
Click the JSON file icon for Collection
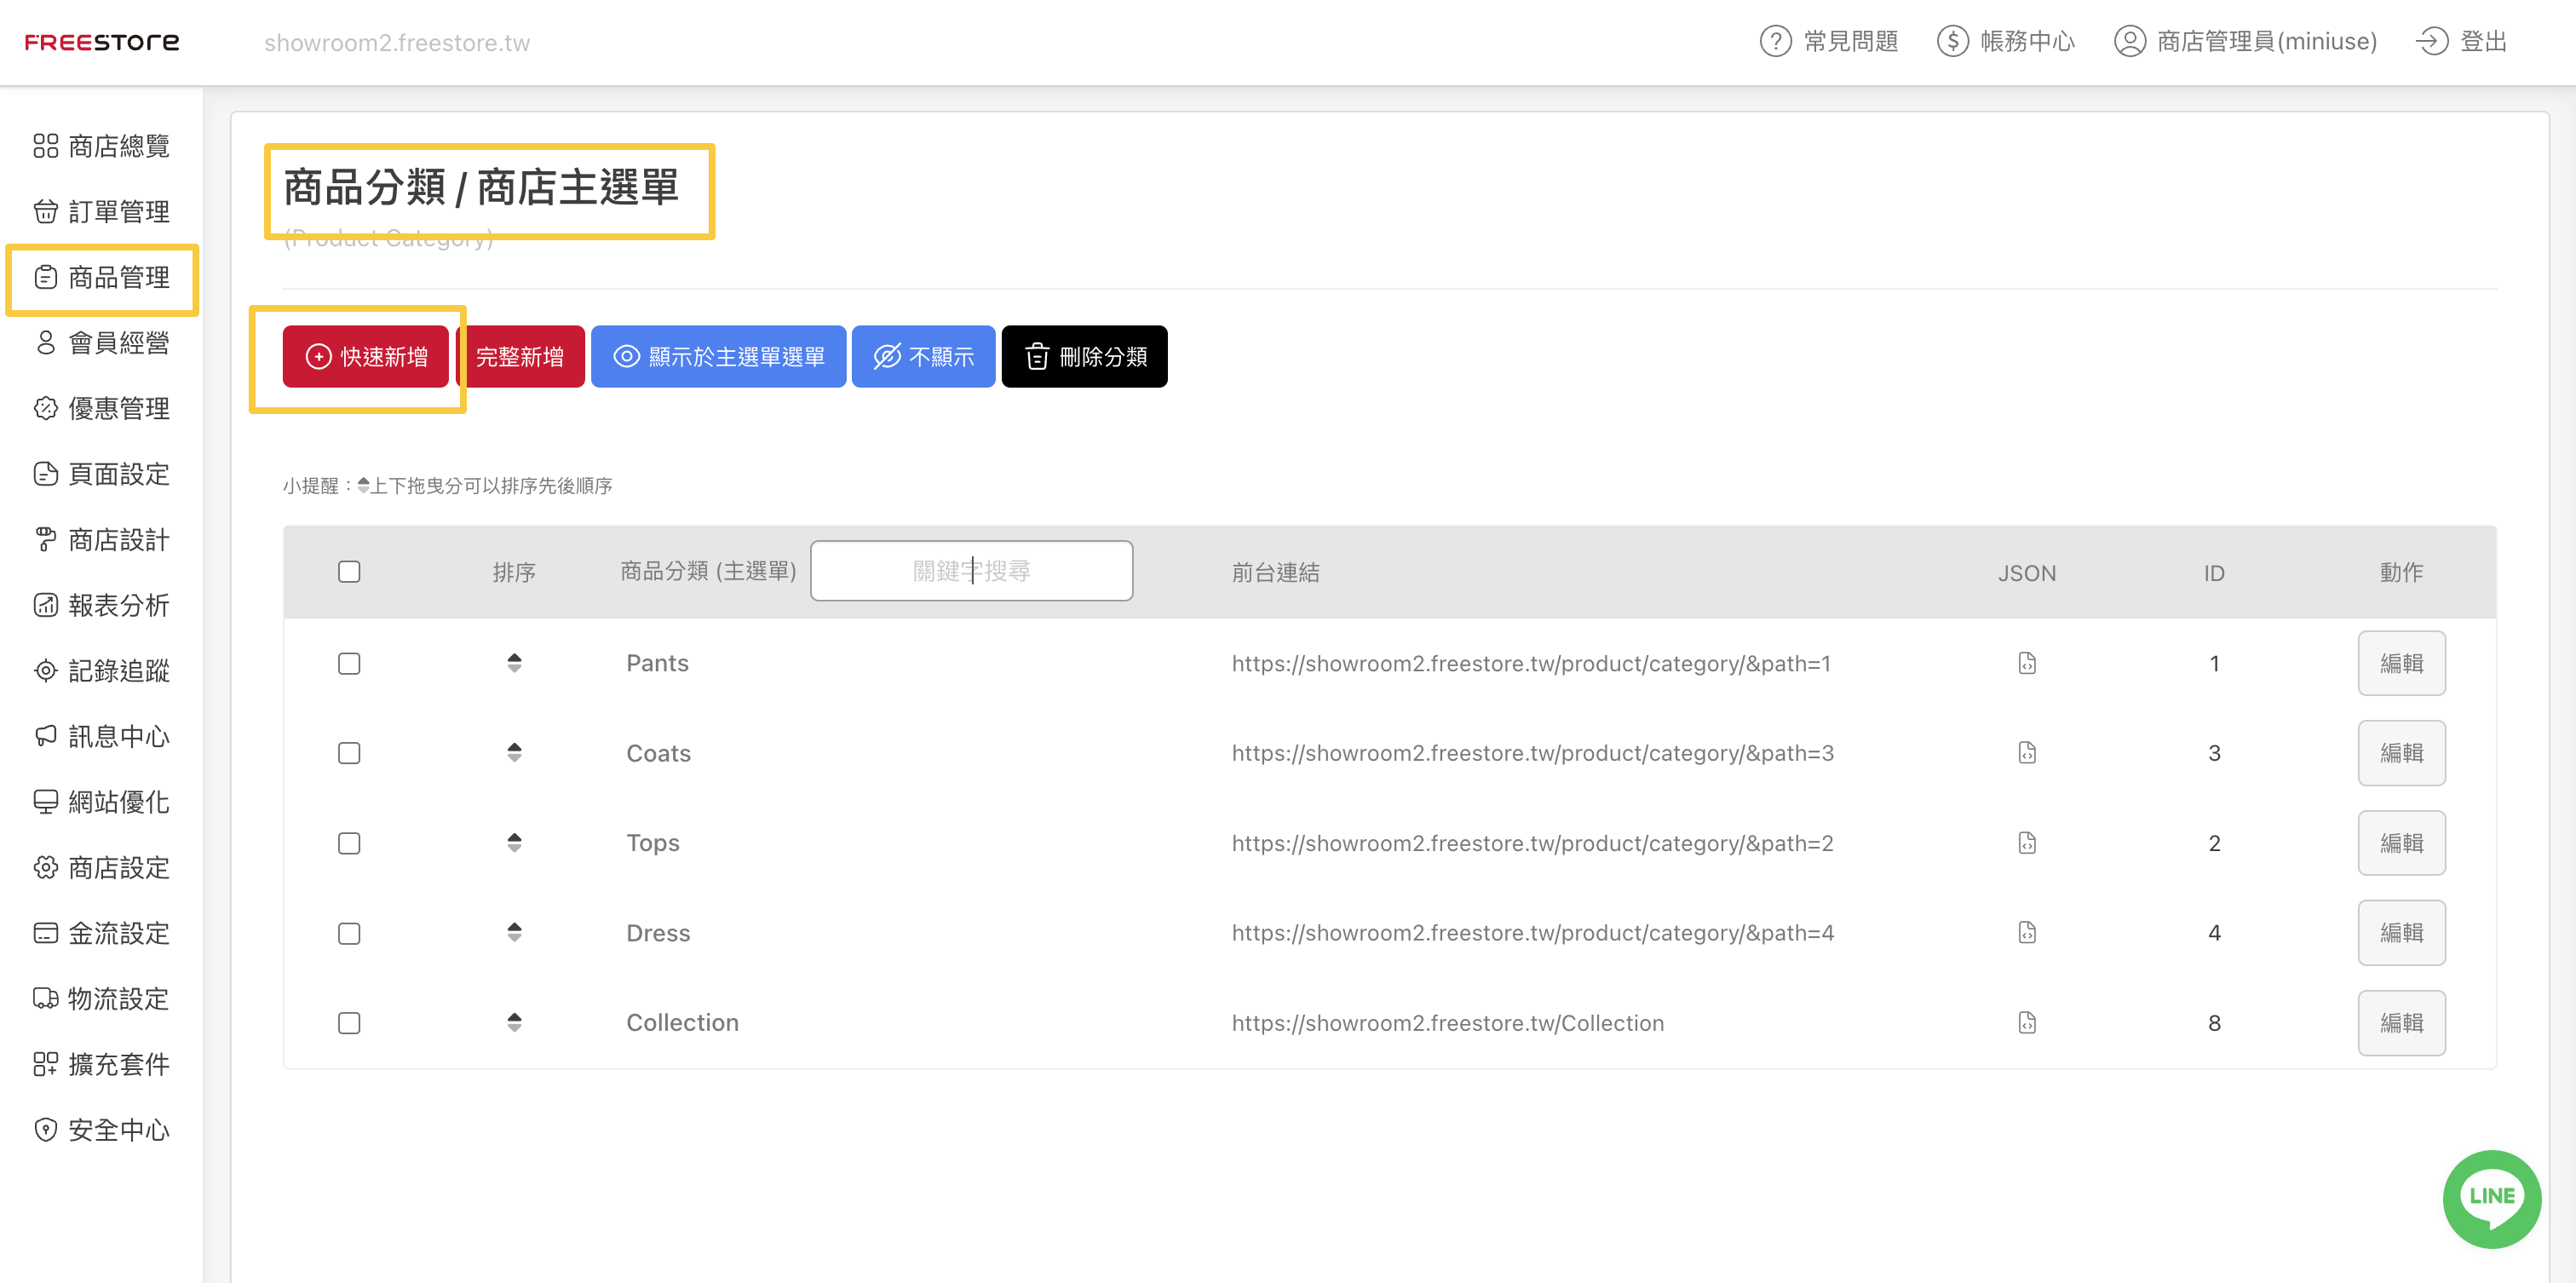tap(2026, 1022)
